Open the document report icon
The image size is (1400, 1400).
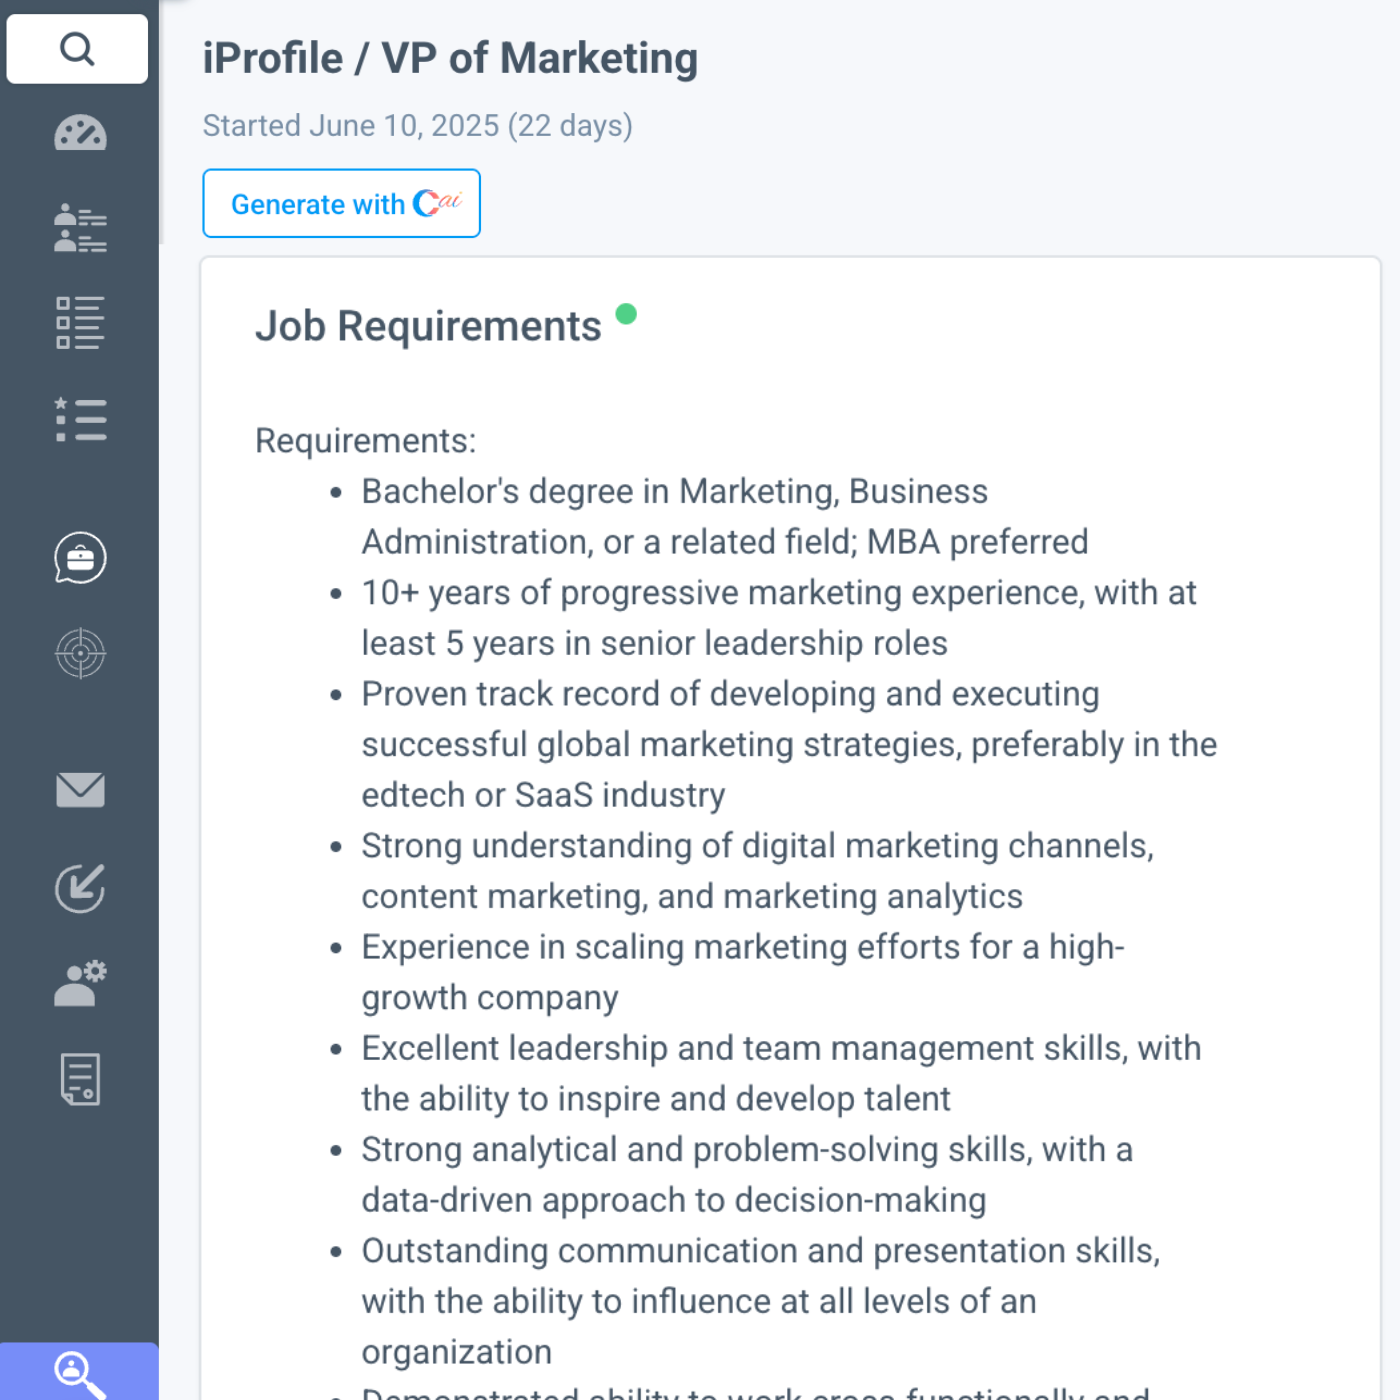click(x=79, y=1080)
